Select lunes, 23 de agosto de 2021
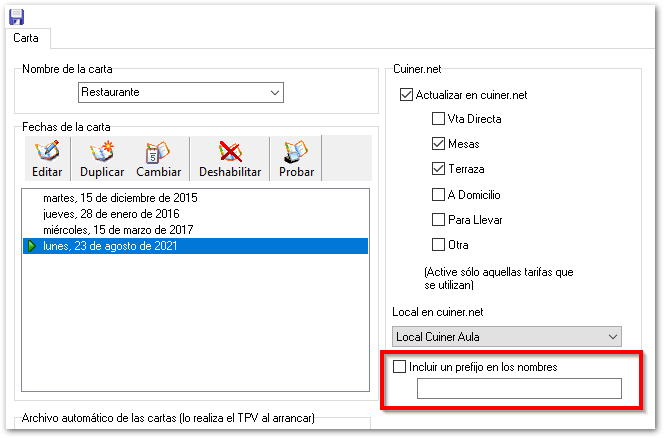 [x=195, y=246]
